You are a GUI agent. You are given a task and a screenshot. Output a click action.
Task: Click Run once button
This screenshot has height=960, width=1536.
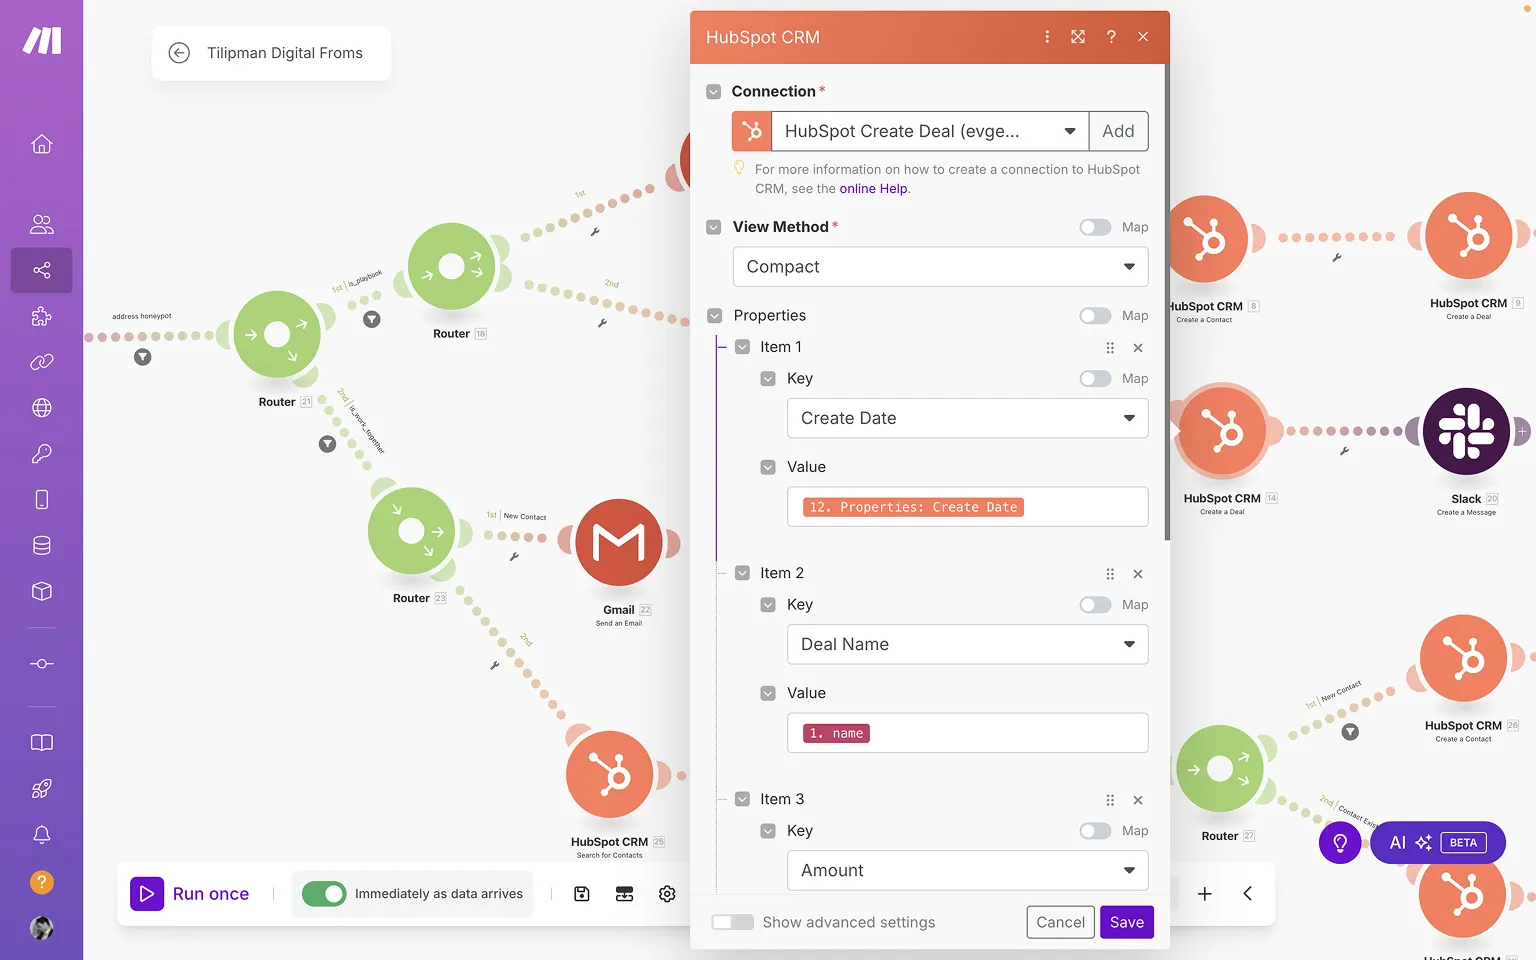coord(190,894)
